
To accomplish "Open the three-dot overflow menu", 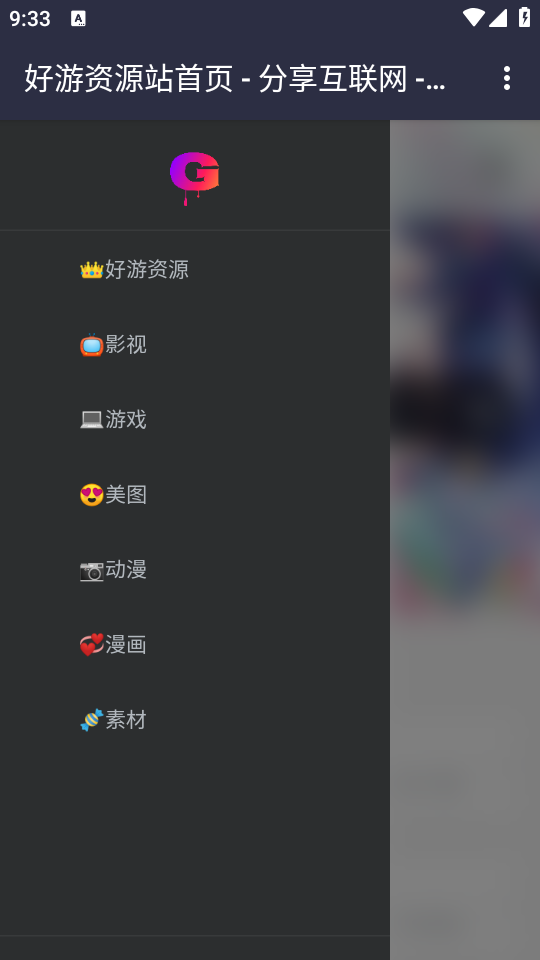I will pyautogui.click(x=506, y=78).
